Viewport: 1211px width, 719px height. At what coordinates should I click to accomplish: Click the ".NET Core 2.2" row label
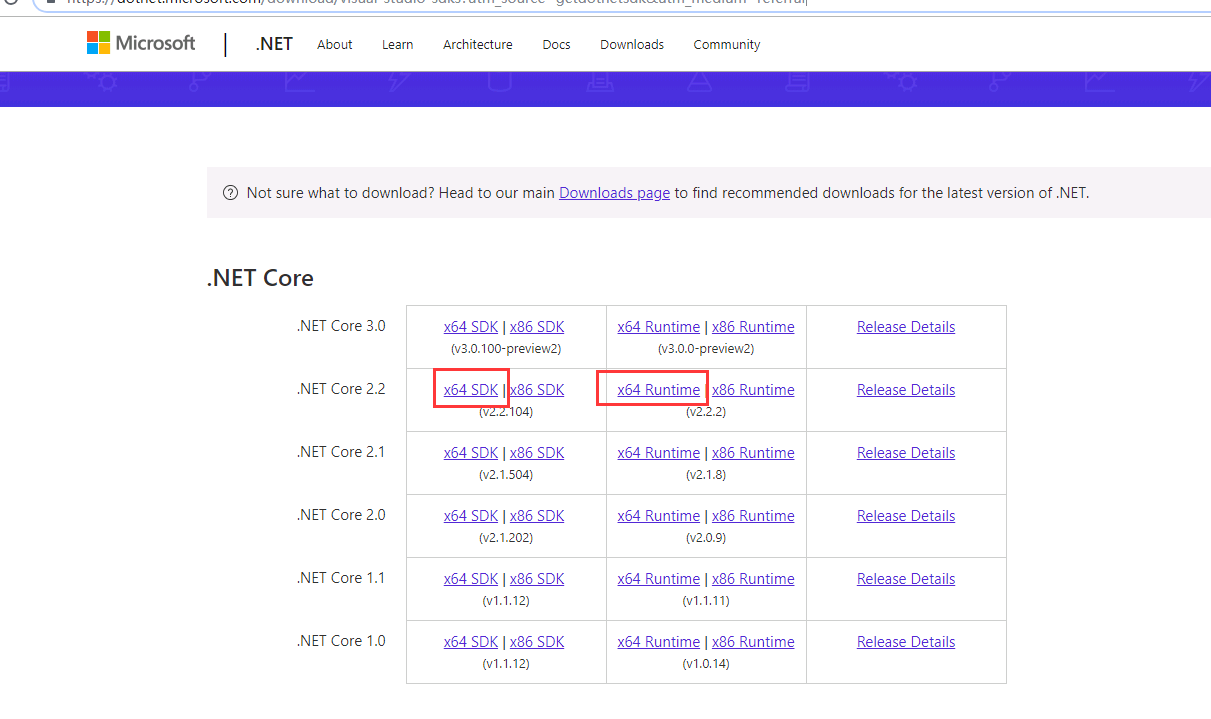tap(341, 389)
